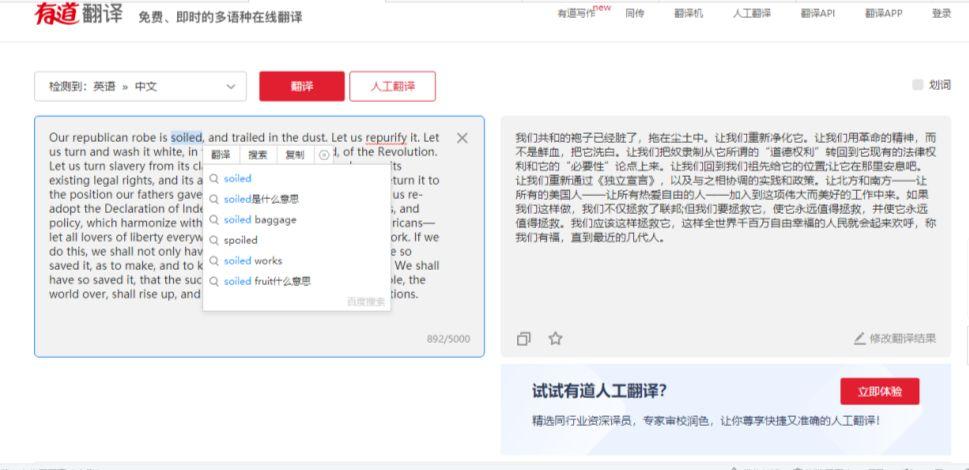Viewport: 969px width, 470px height.
Task: Click search icon beside 'soiled baggage' suggestion
Action: (x=214, y=220)
